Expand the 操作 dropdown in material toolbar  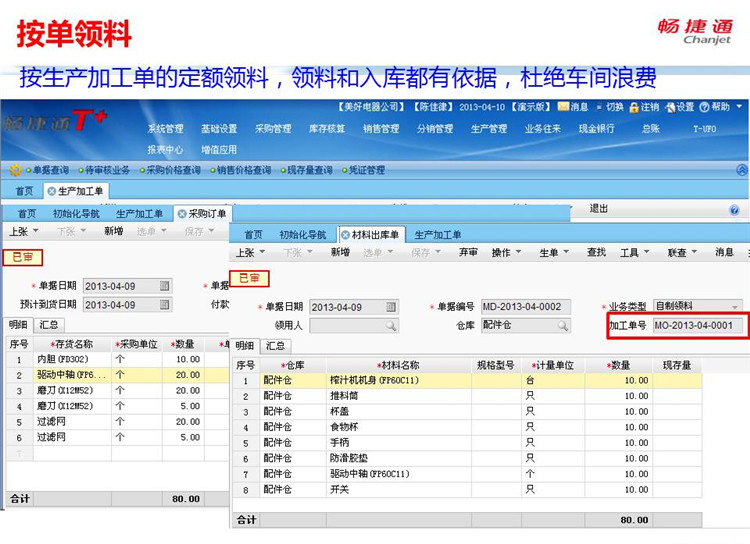point(506,253)
